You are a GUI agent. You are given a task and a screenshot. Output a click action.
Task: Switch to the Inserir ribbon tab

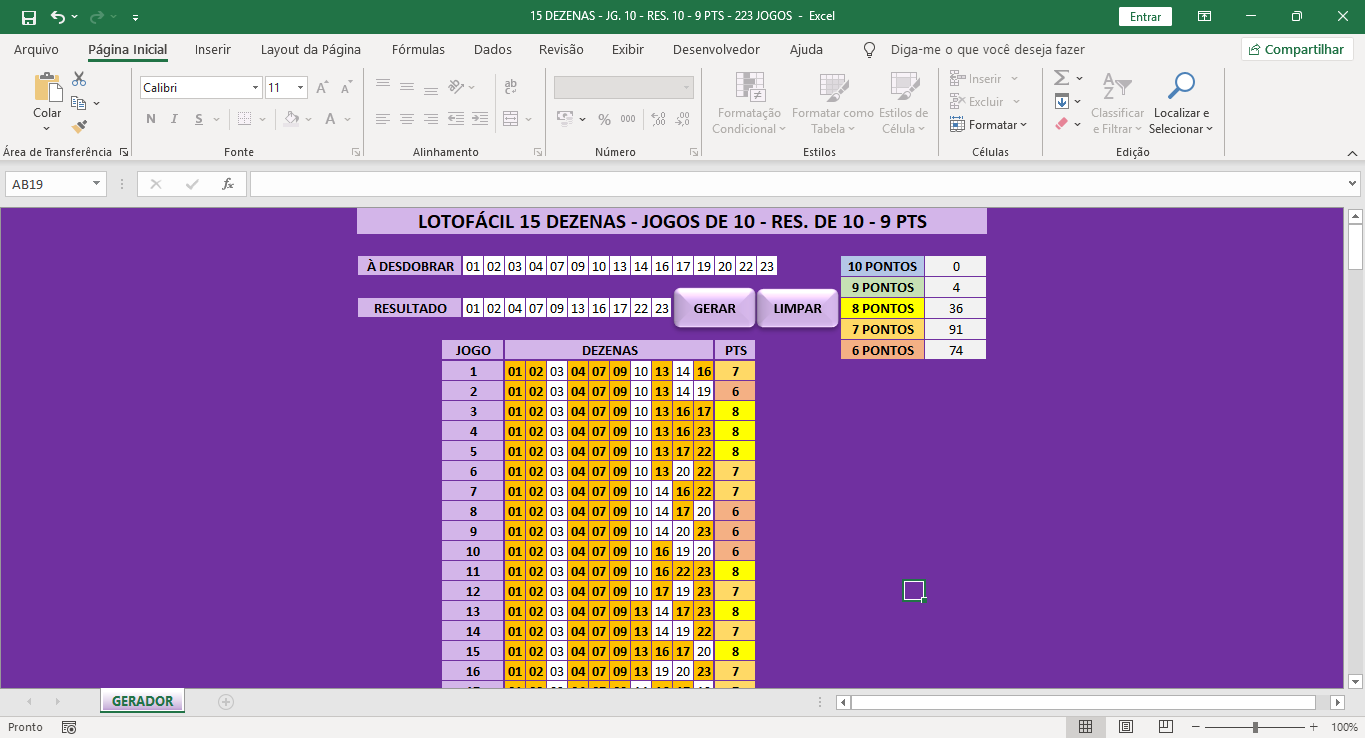(213, 49)
